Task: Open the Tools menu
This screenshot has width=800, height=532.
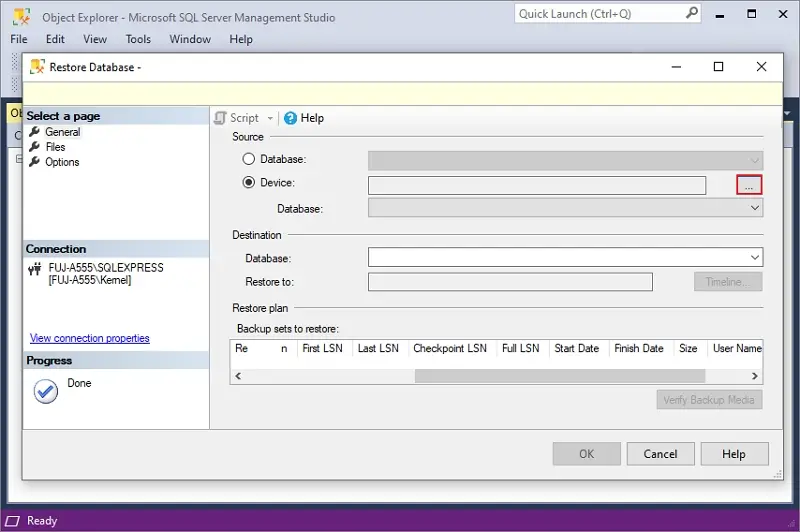Action: click(138, 39)
